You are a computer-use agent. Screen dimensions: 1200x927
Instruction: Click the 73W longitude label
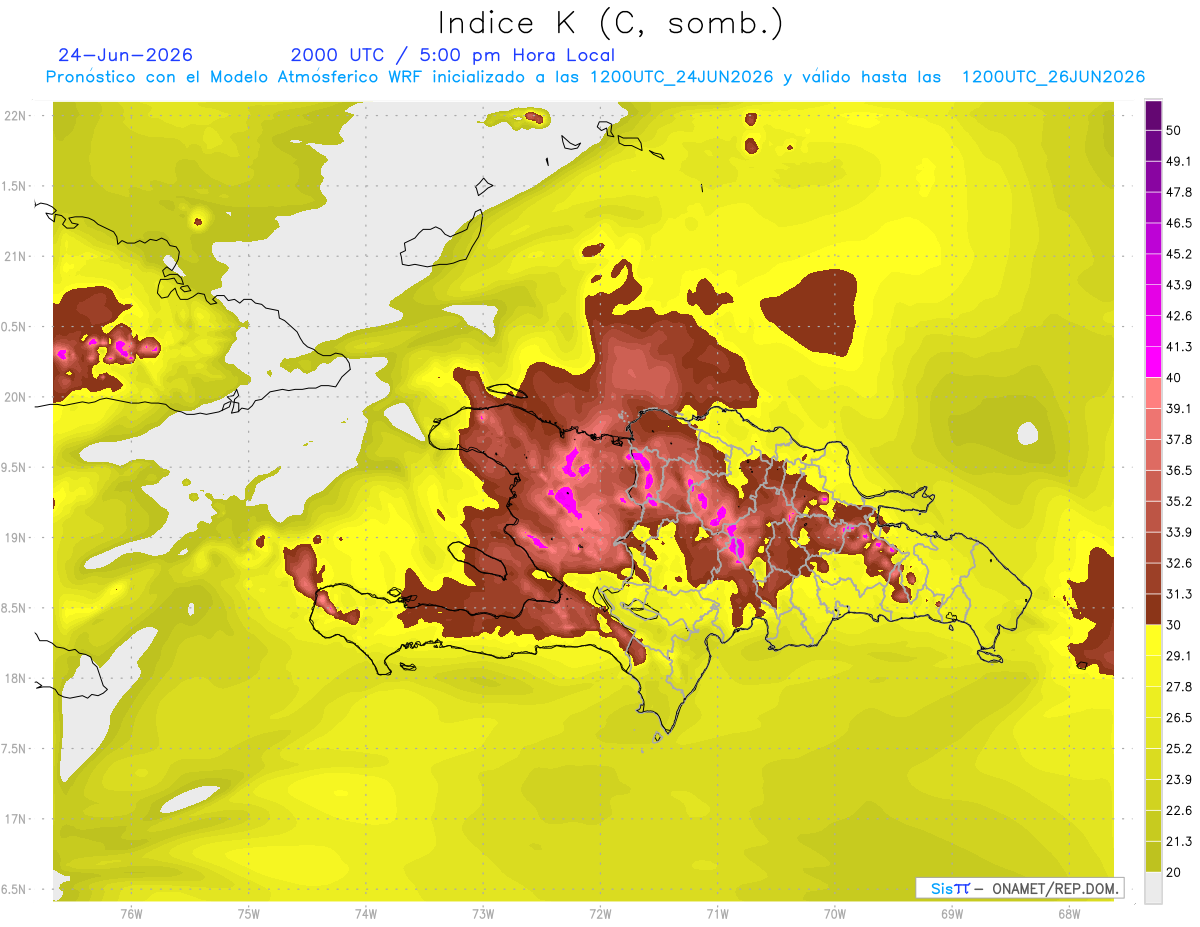(x=483, y=913)
